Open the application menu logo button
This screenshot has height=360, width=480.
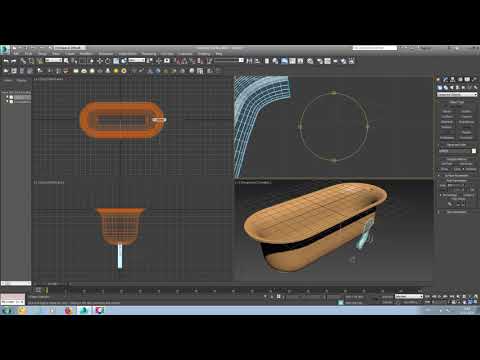5,49
